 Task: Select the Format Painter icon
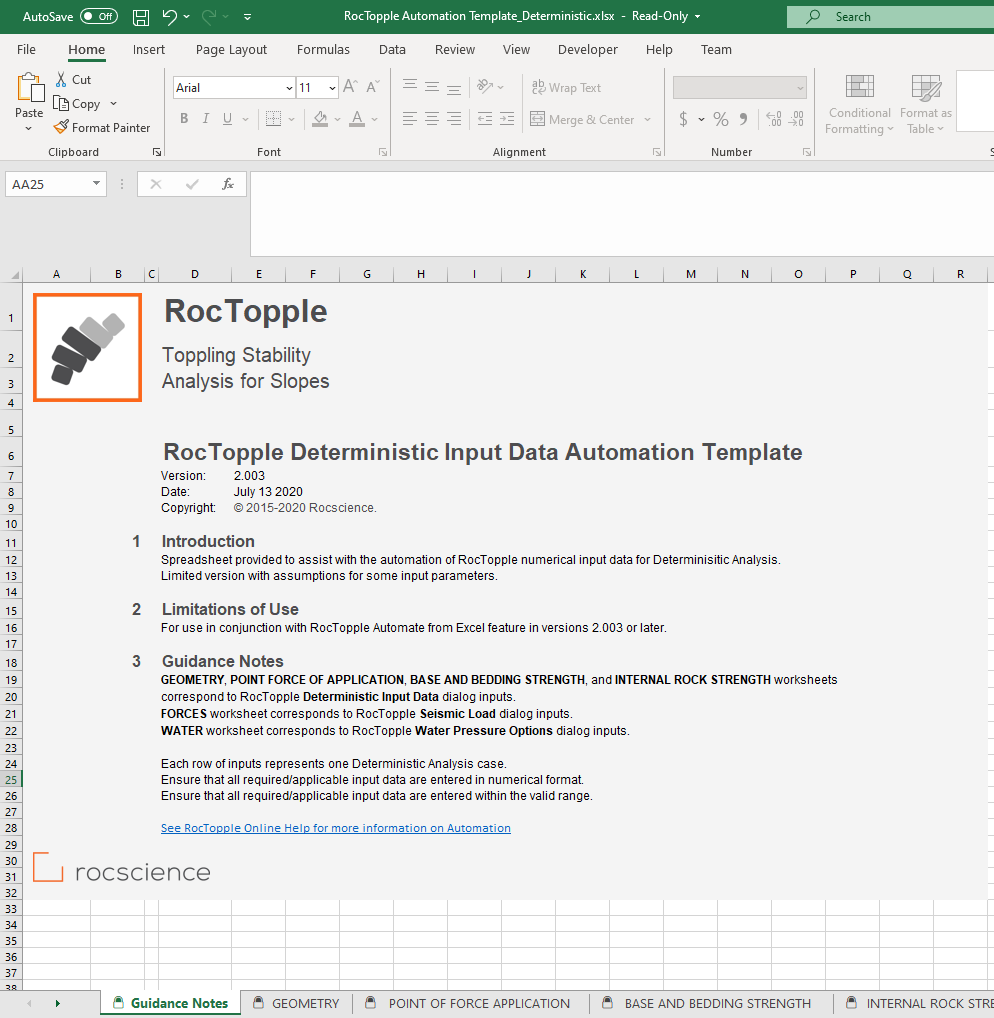pos(63,127)
